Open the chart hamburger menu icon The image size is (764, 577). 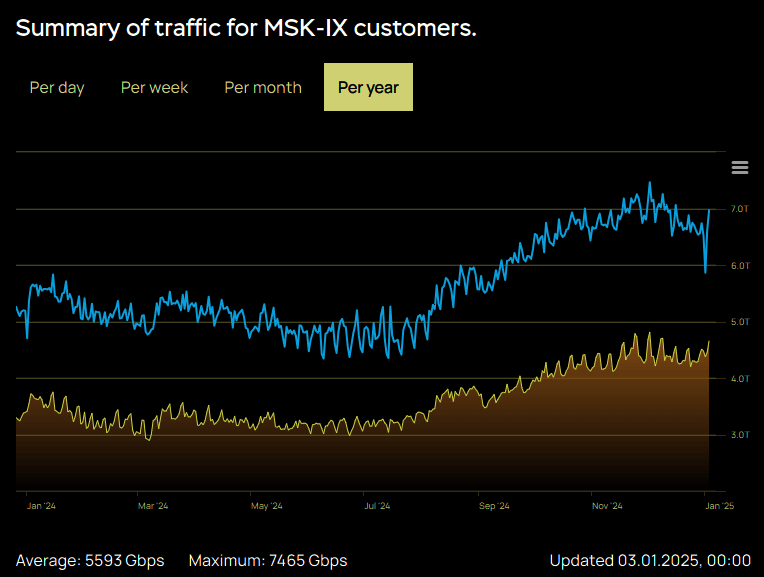[x=740, y=167]
